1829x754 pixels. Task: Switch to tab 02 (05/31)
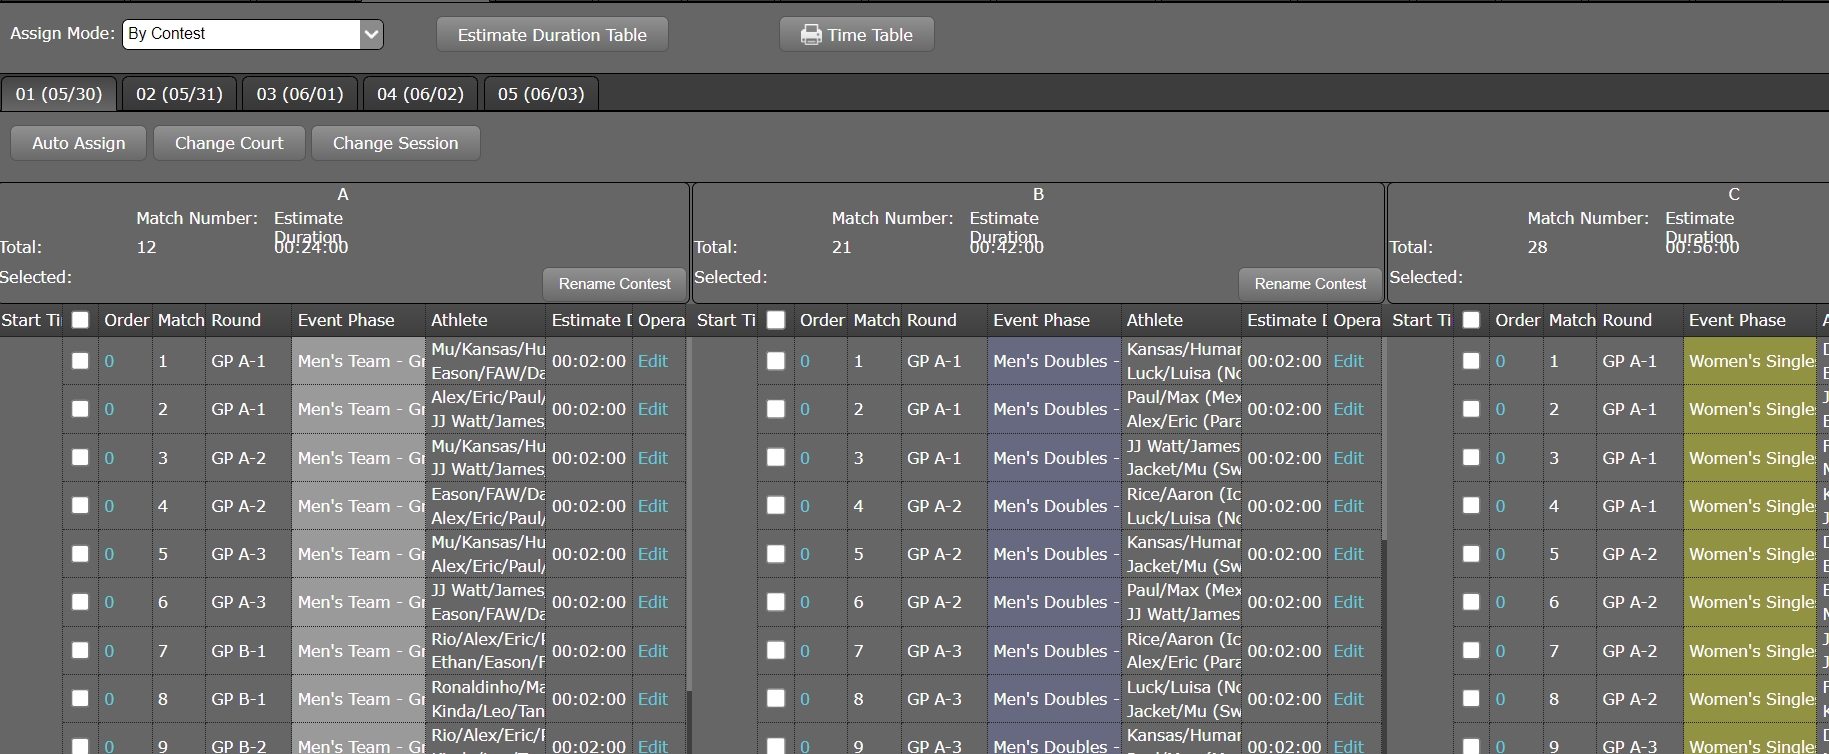pyautogui.click(x=179, y=94)
